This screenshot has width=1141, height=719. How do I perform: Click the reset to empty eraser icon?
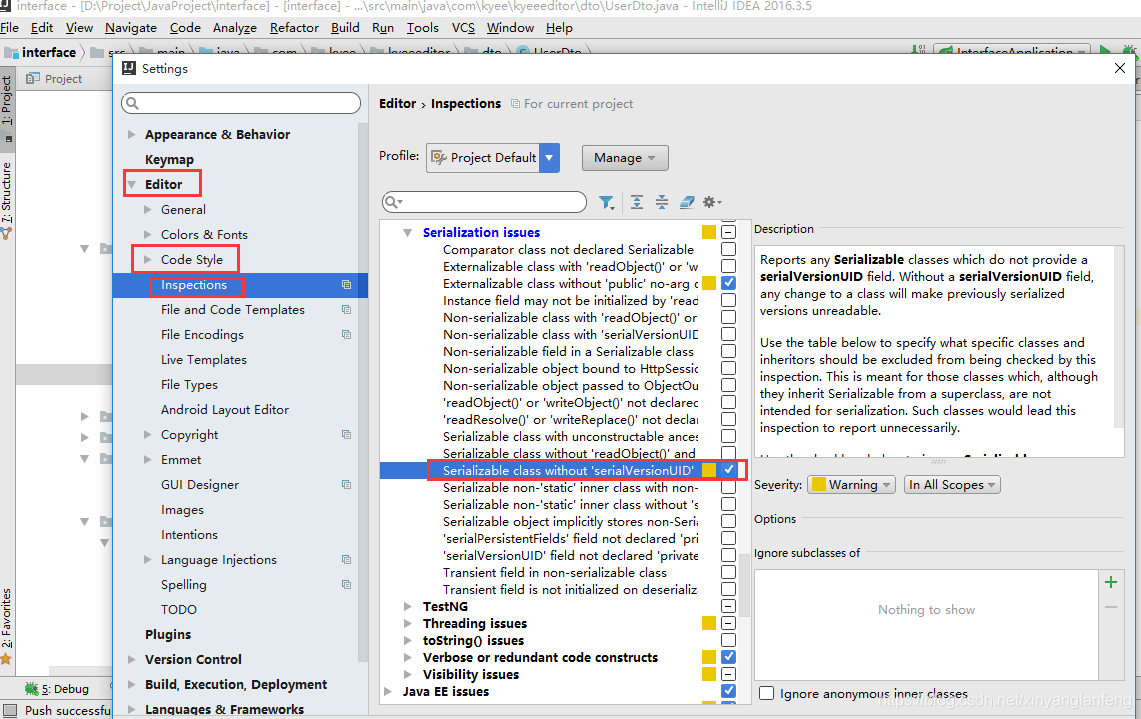[686, 202]
